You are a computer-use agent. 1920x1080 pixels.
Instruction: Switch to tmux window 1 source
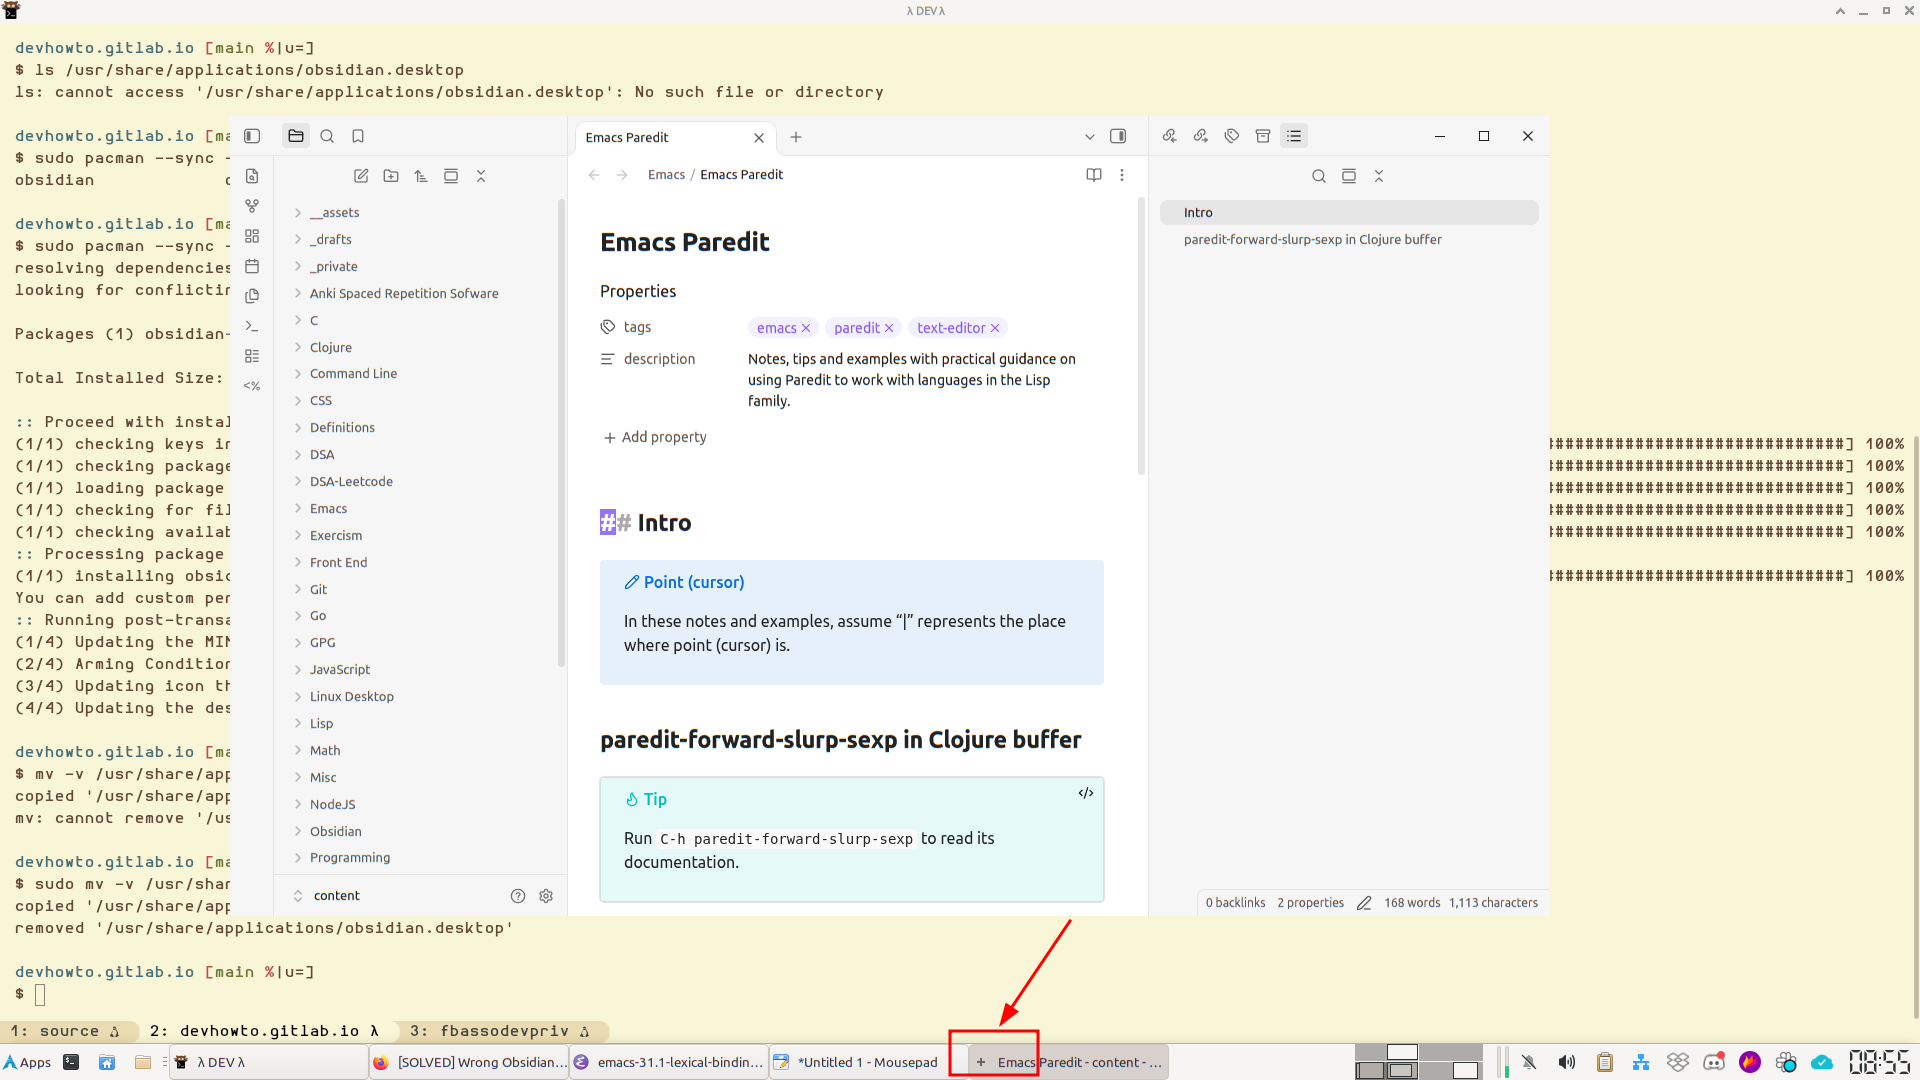65,1031
